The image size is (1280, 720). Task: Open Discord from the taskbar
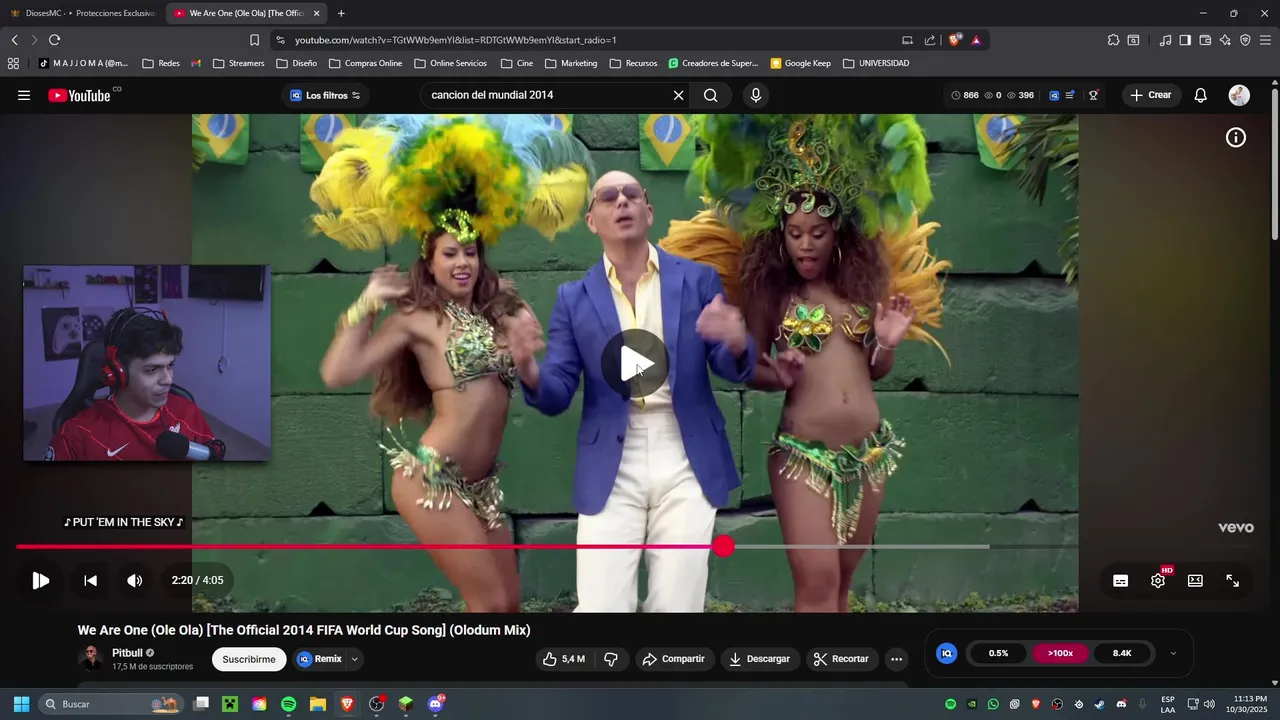tap(435, 704)
